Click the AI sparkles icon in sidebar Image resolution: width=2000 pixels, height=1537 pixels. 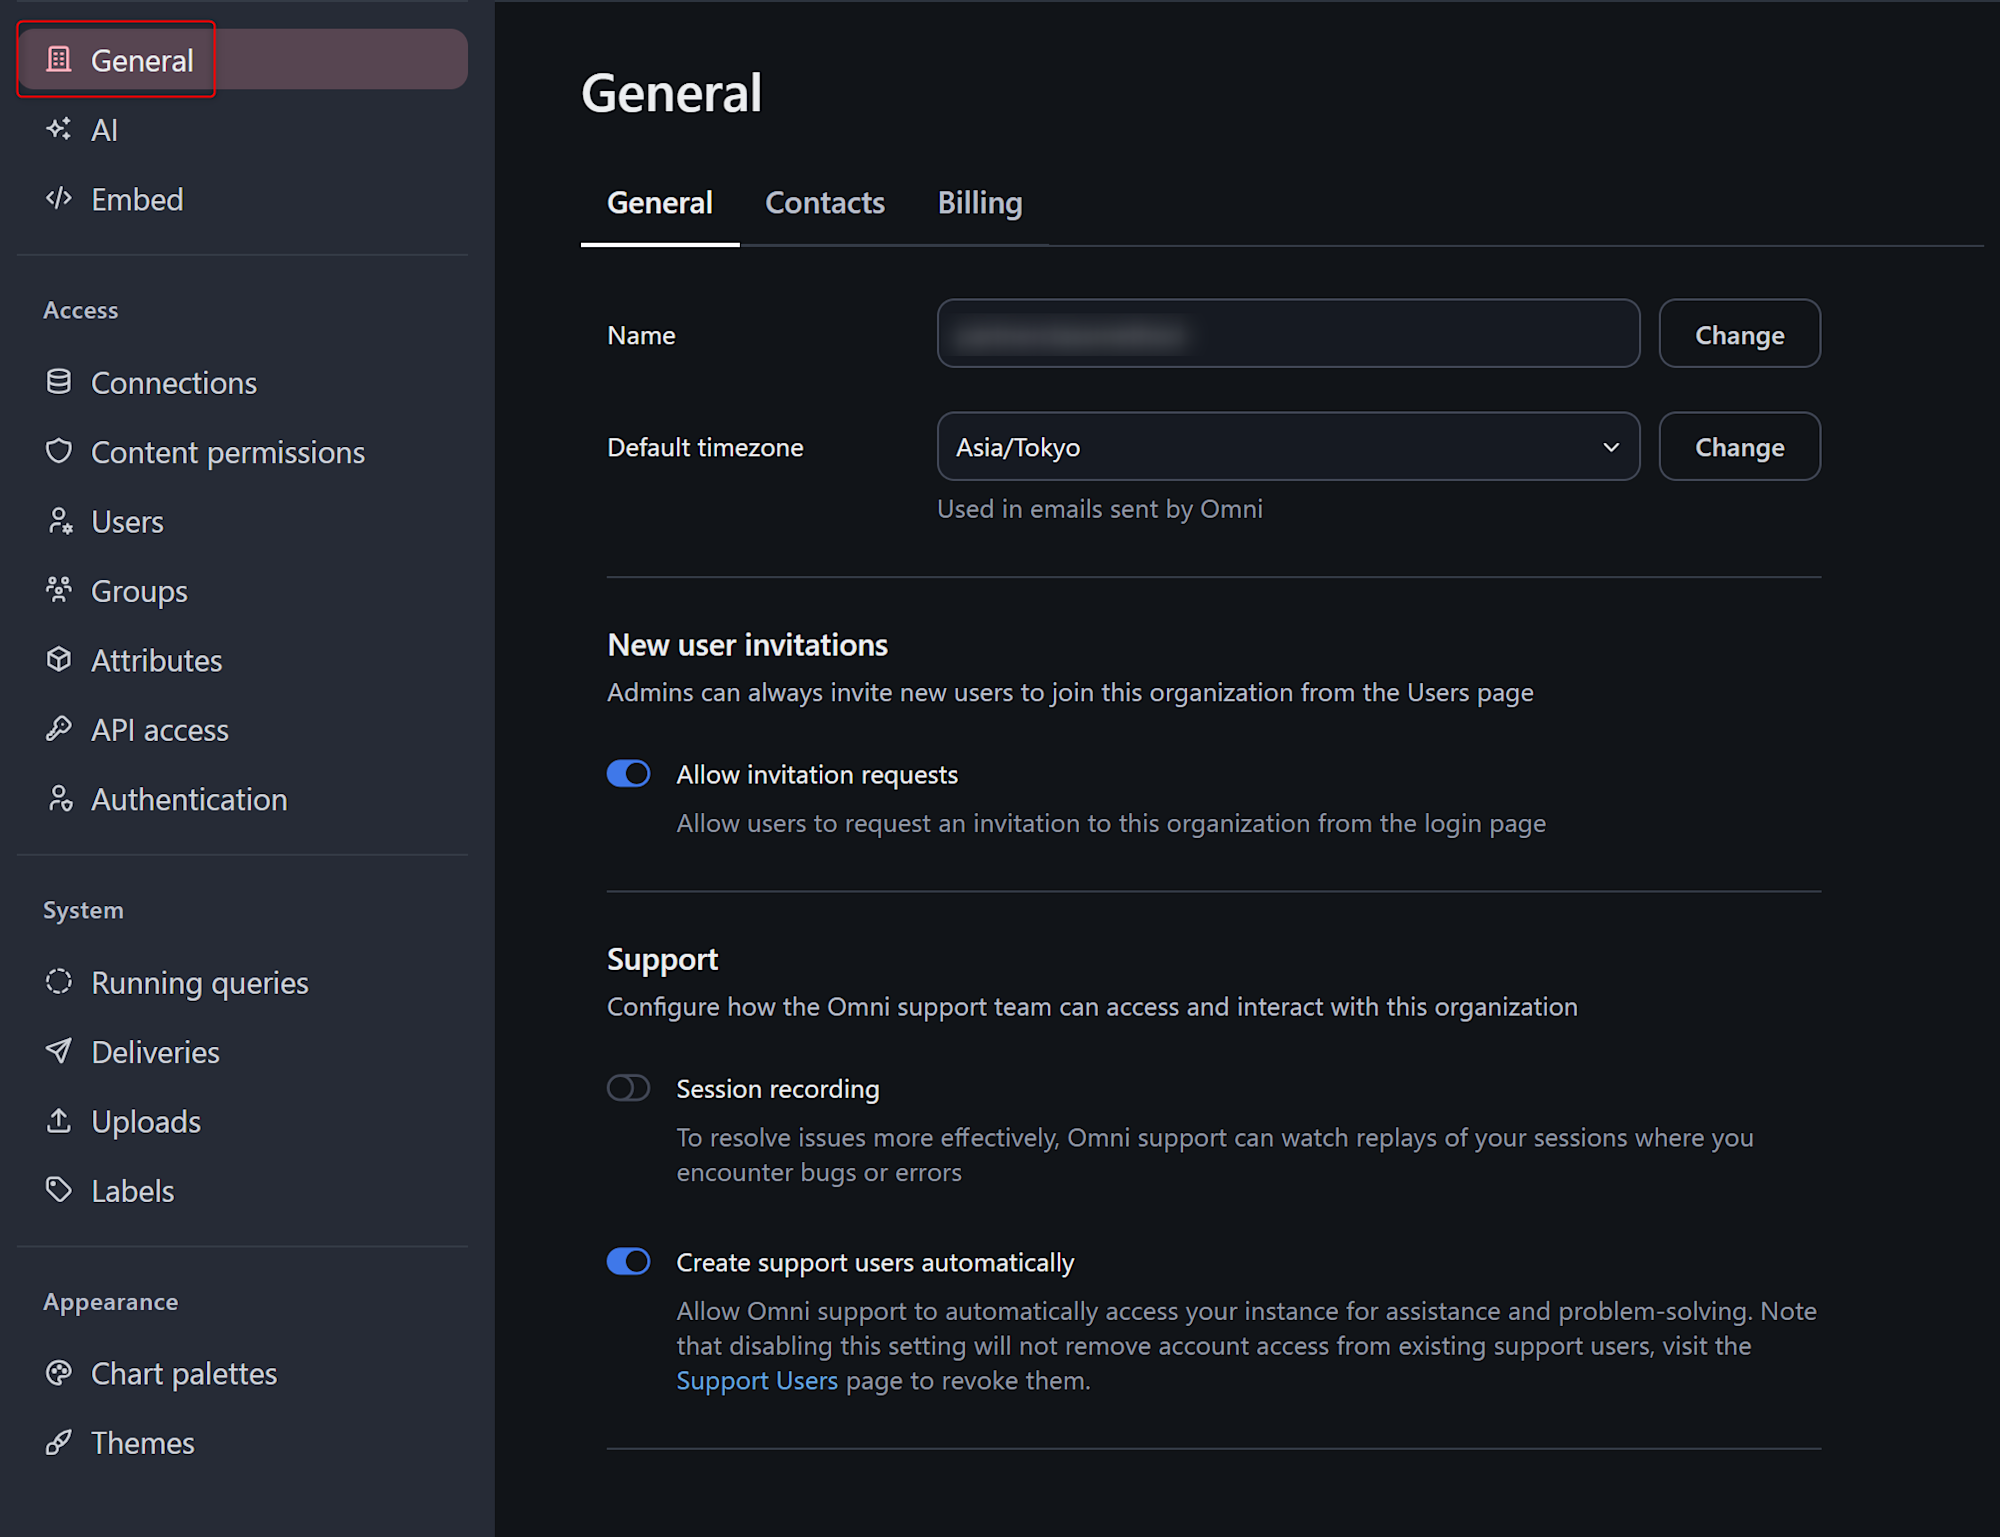59,129
